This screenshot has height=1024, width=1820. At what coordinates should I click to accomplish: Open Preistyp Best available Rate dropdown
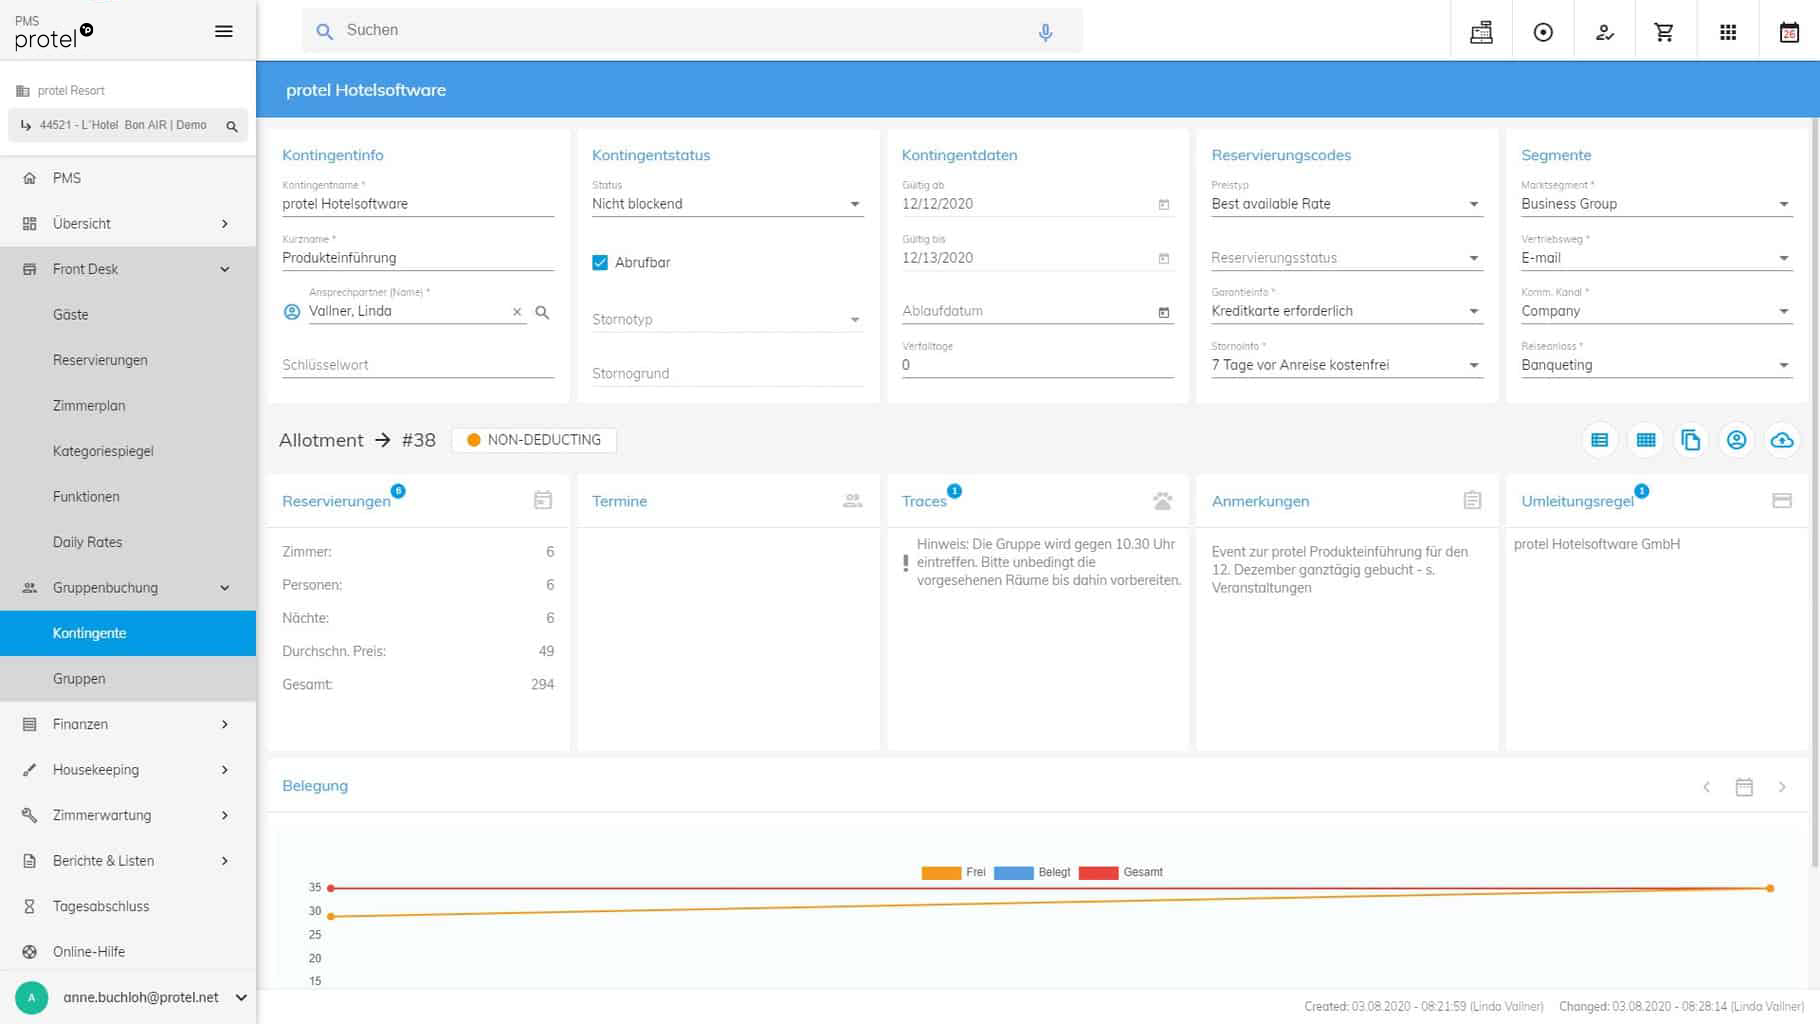[1346, 204]
